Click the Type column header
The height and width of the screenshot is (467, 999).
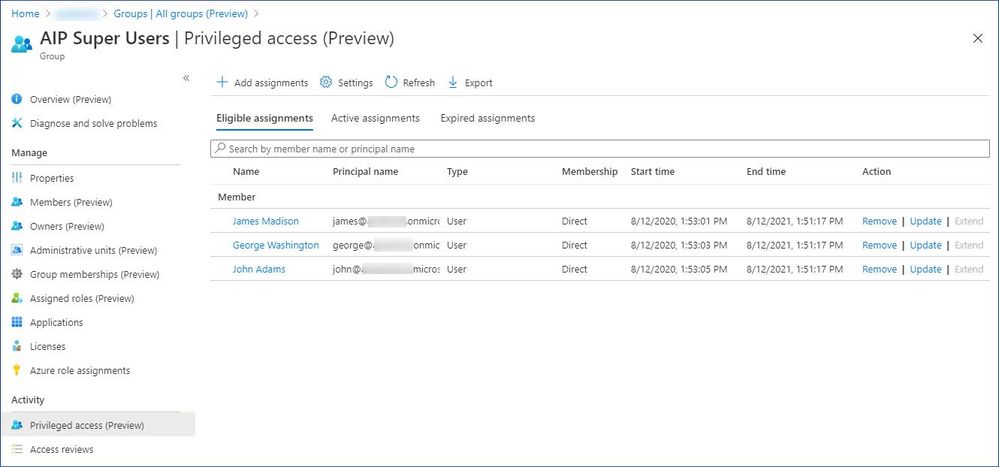[457, 171]
